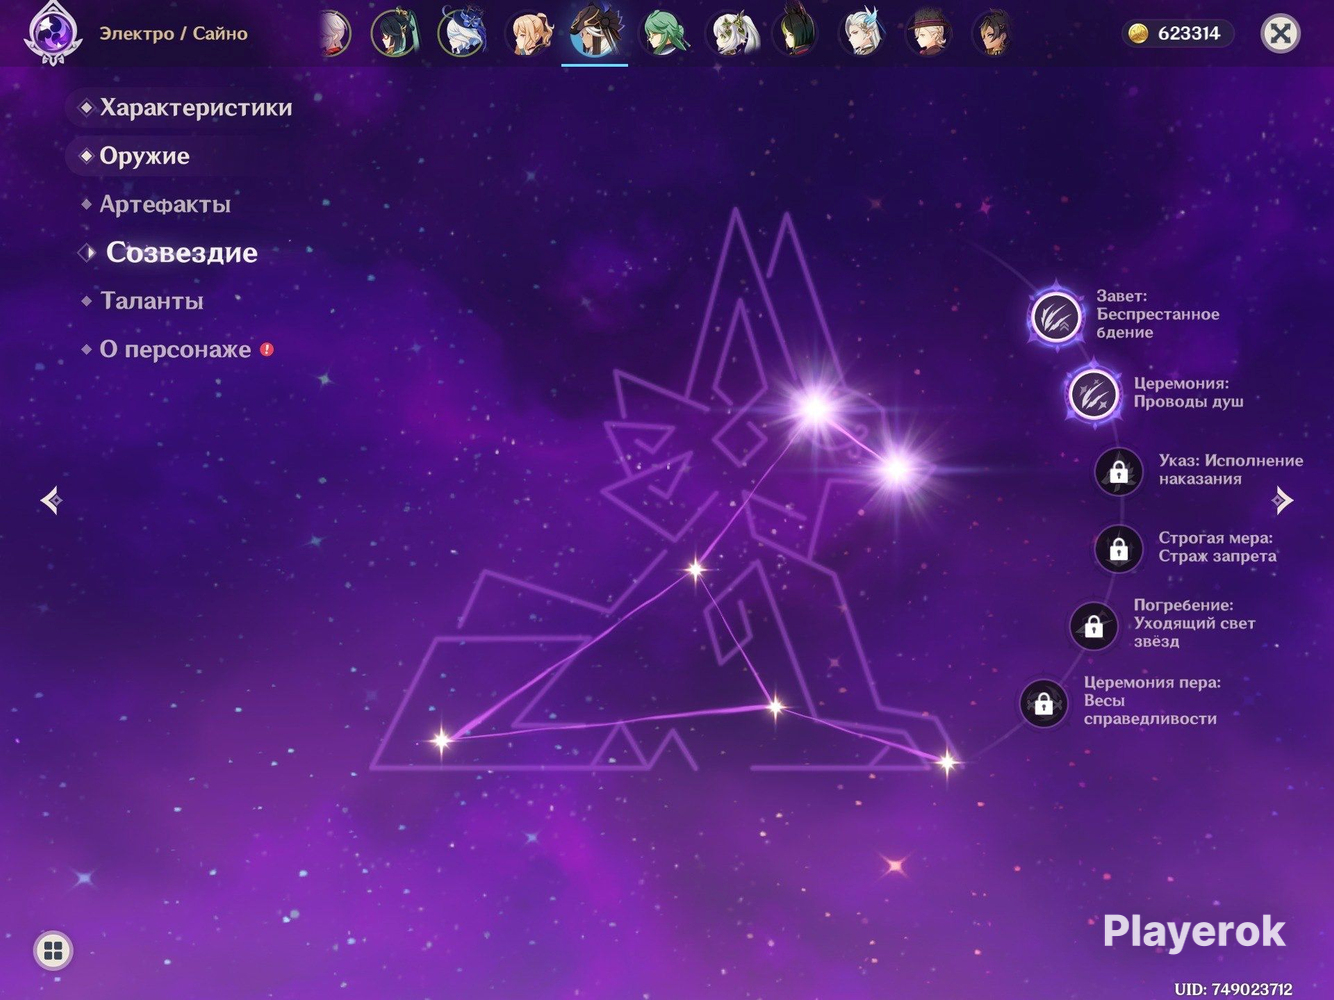Image resolution: width=1334 pixels, height=1000 pixels.
Task: Switch to the blonde ponytail character avatar
Action: click(529, 33)
